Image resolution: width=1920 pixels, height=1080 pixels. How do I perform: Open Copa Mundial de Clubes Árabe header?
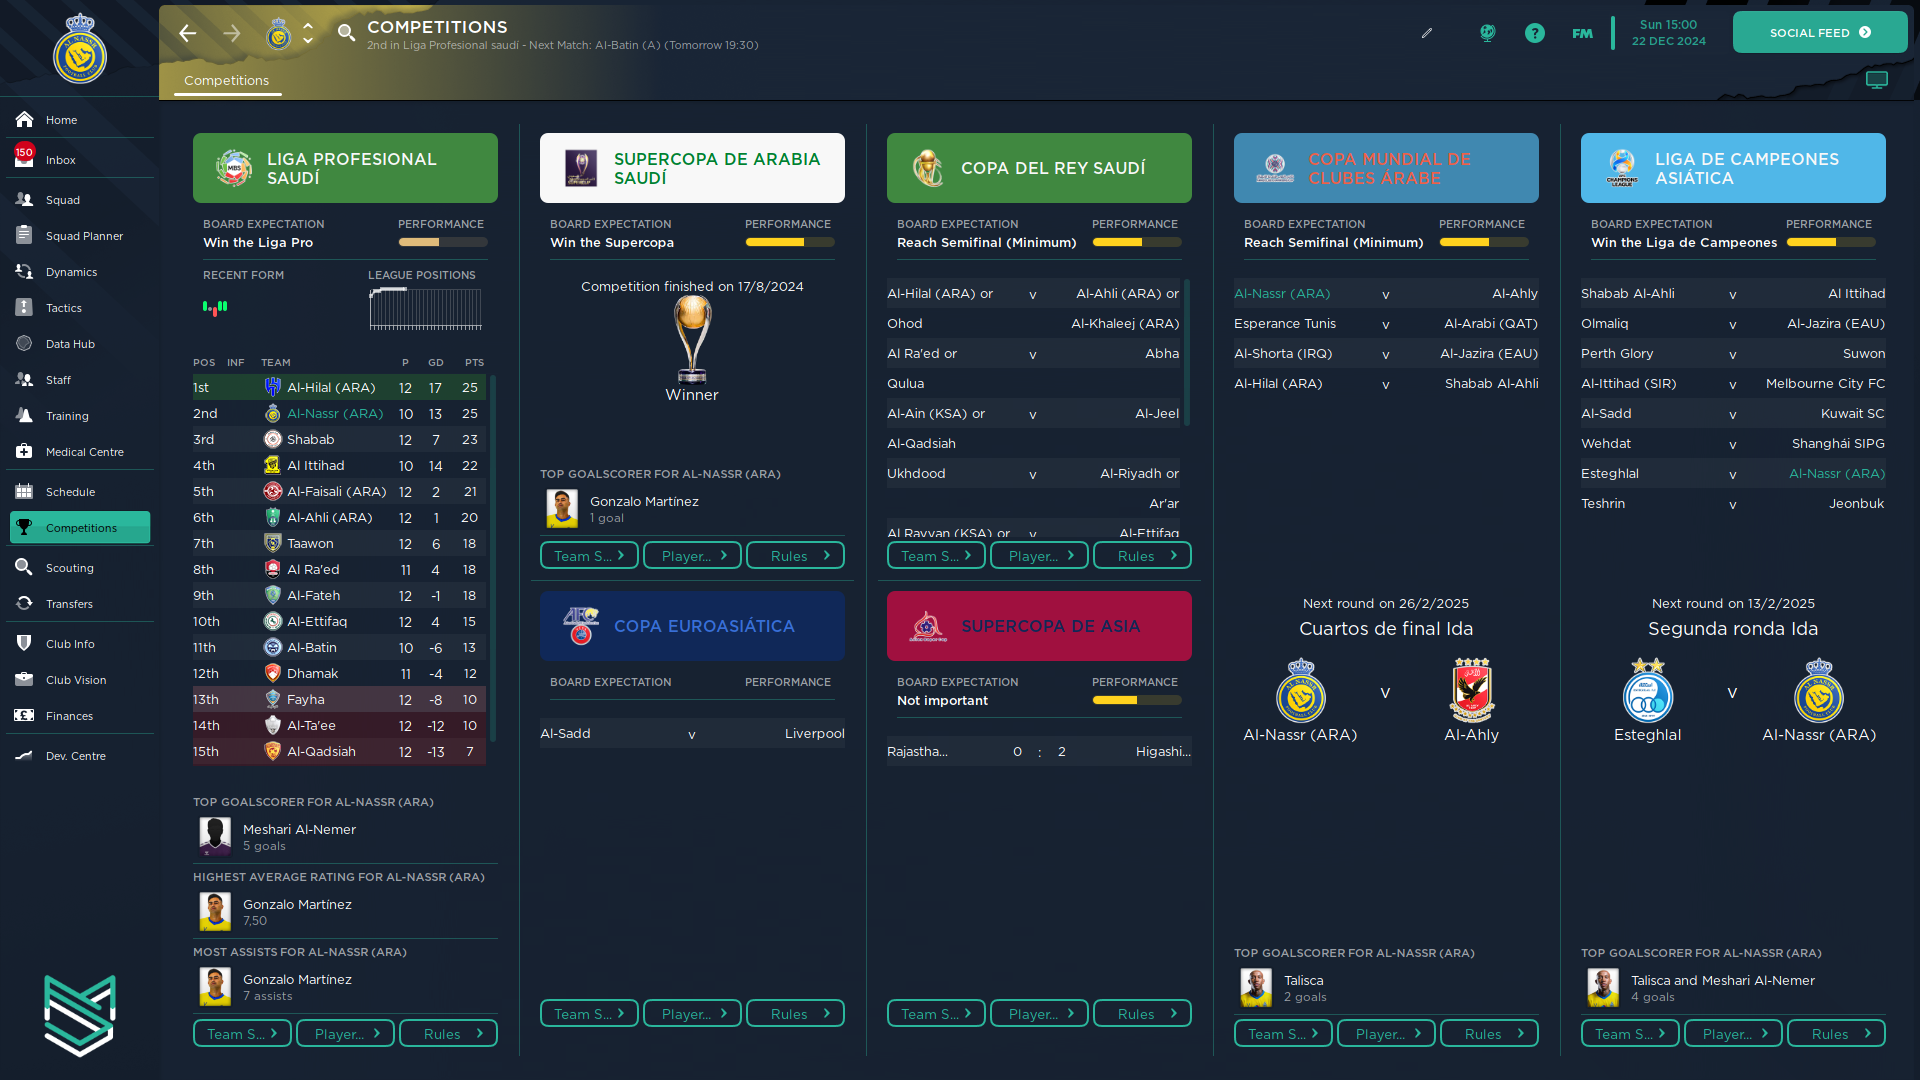click(x=1386, y=168)
